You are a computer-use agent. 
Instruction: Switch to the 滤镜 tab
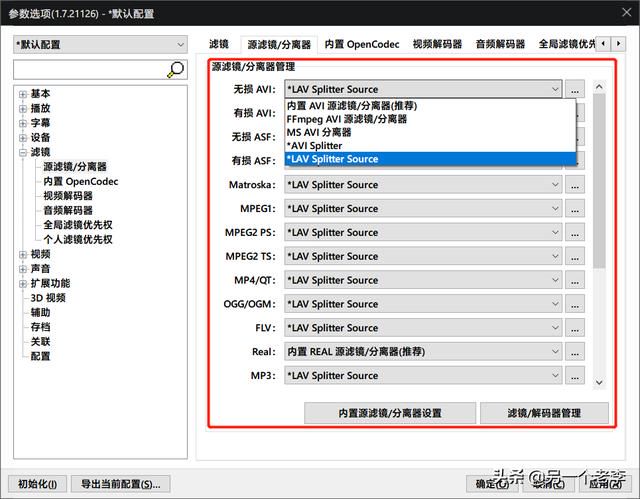(x=219, y=44)
